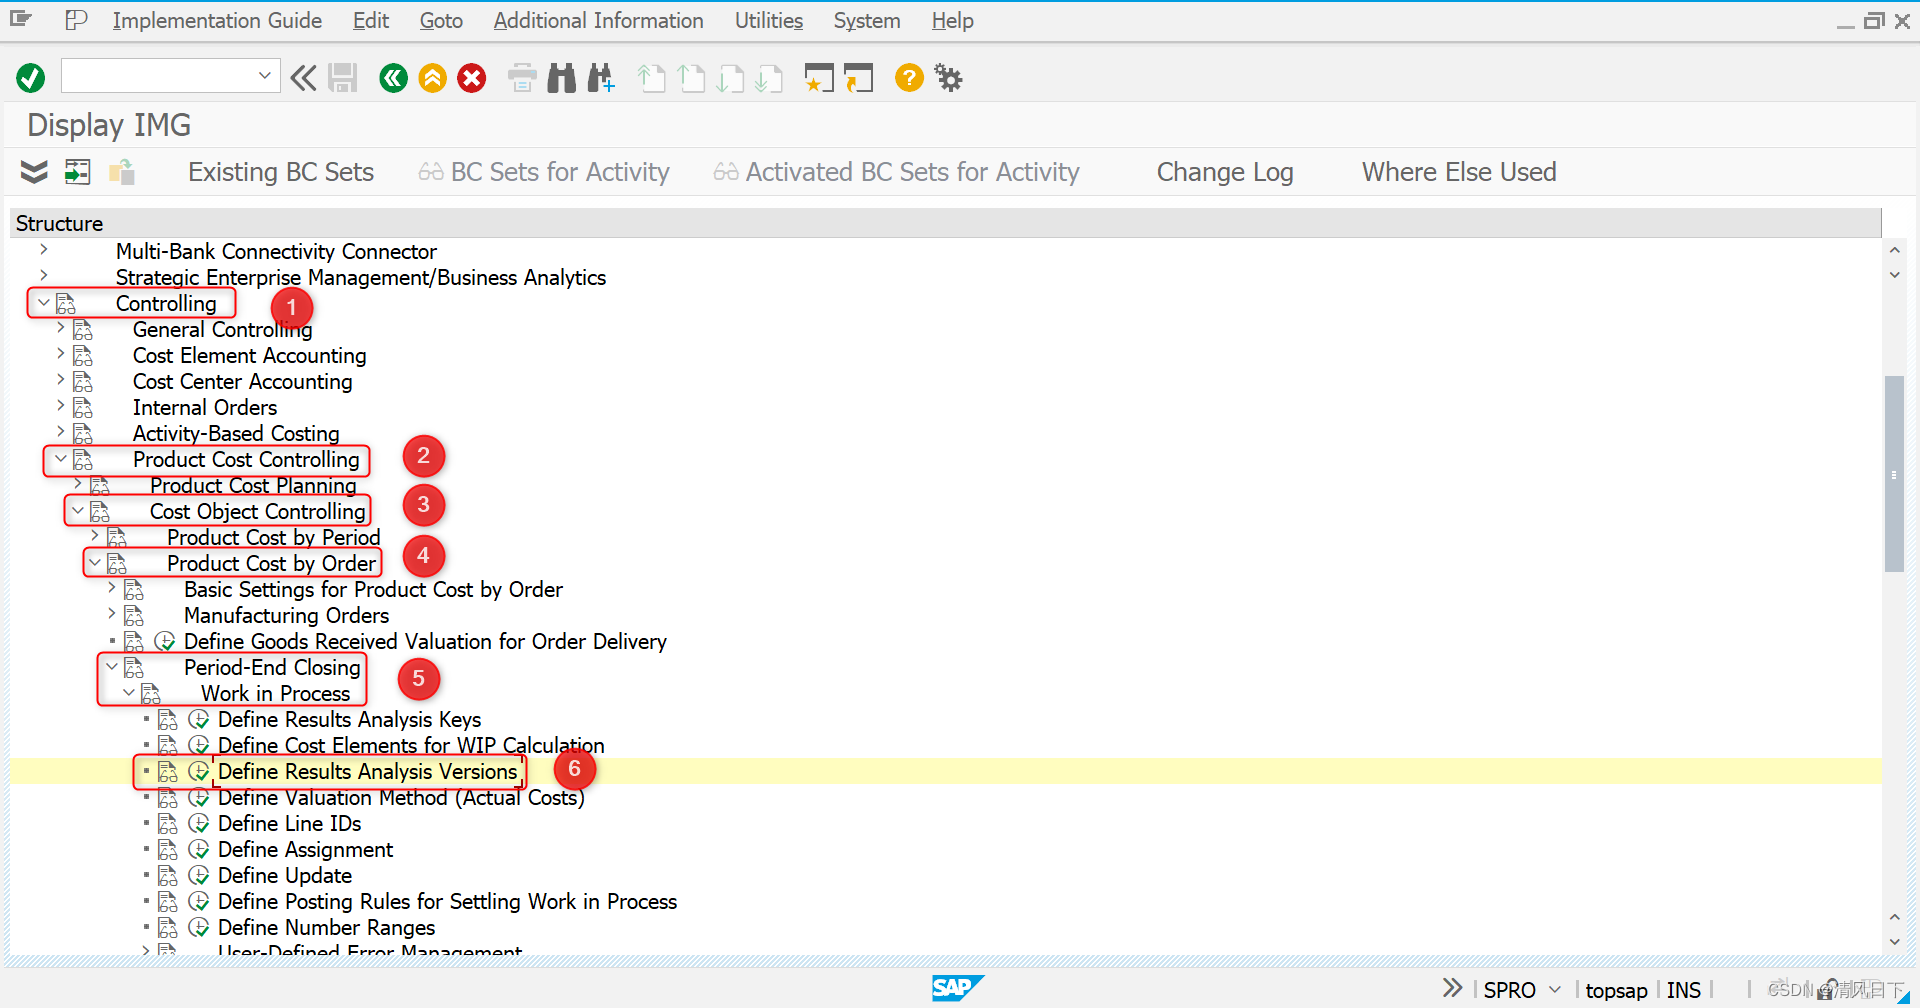This screenshot has width=1920, height=1008.
Task: Click the red Cancel icon
Action: coord(472,77)
